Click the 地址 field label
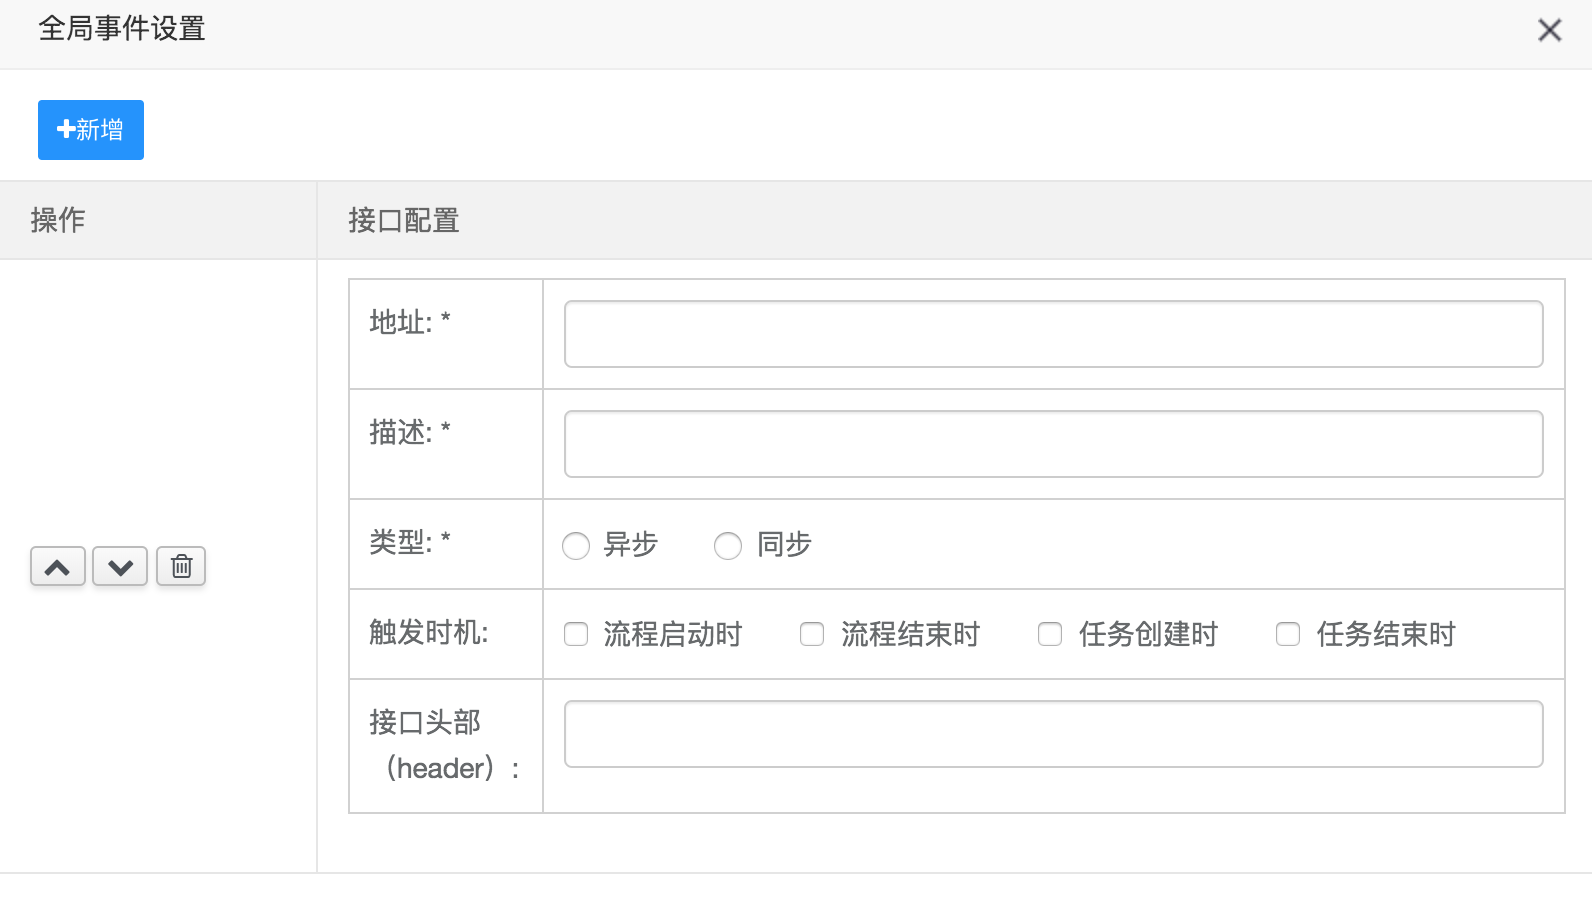This screenshot has width=1592, height=920. [410, 322]
